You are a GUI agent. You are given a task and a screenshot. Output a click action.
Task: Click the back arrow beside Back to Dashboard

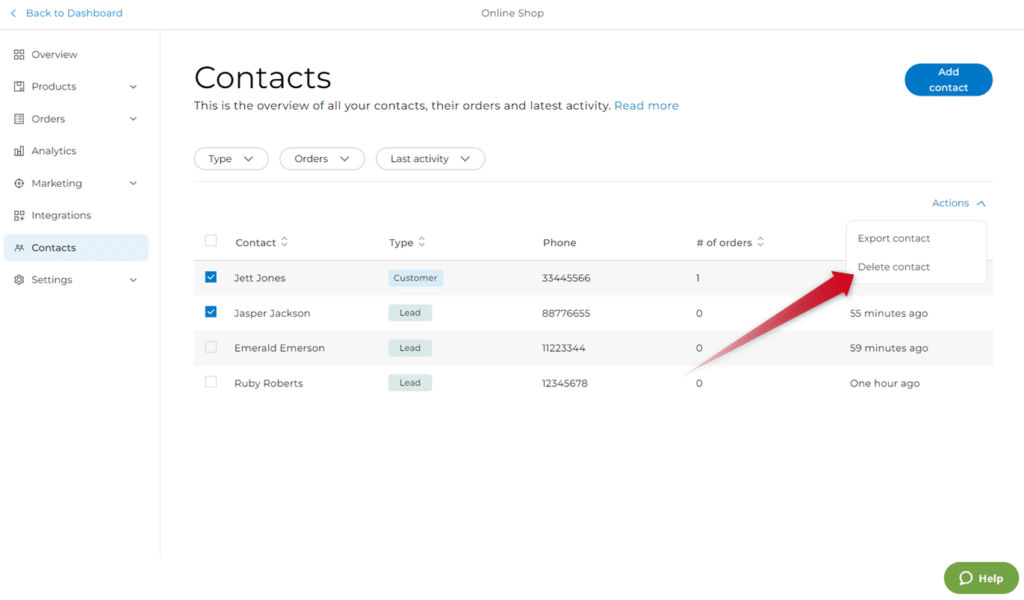click(13, 13)
